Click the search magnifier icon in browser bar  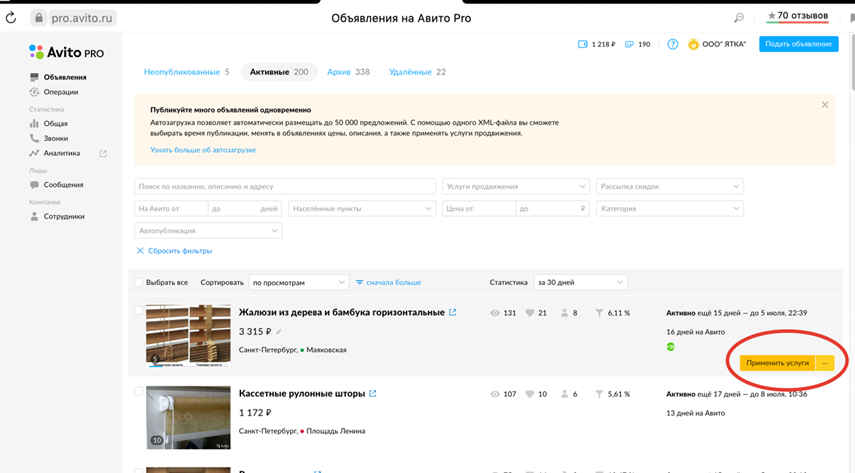[x=739, y=18]
